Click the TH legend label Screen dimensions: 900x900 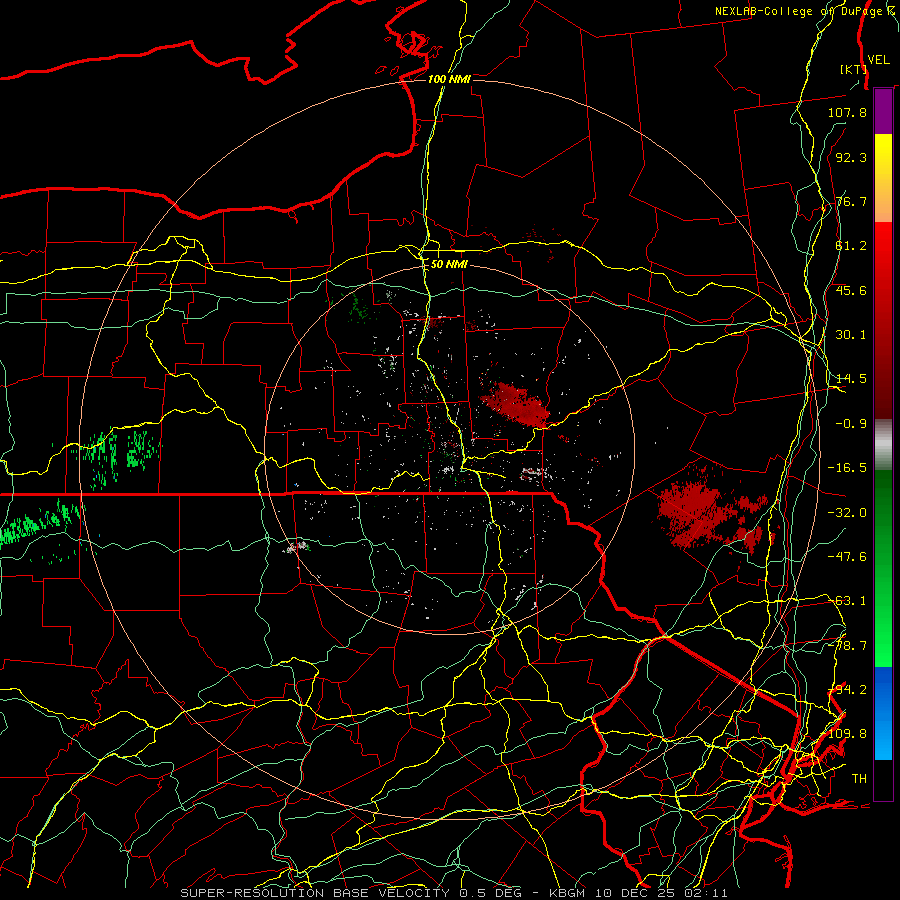click(859, 779)
